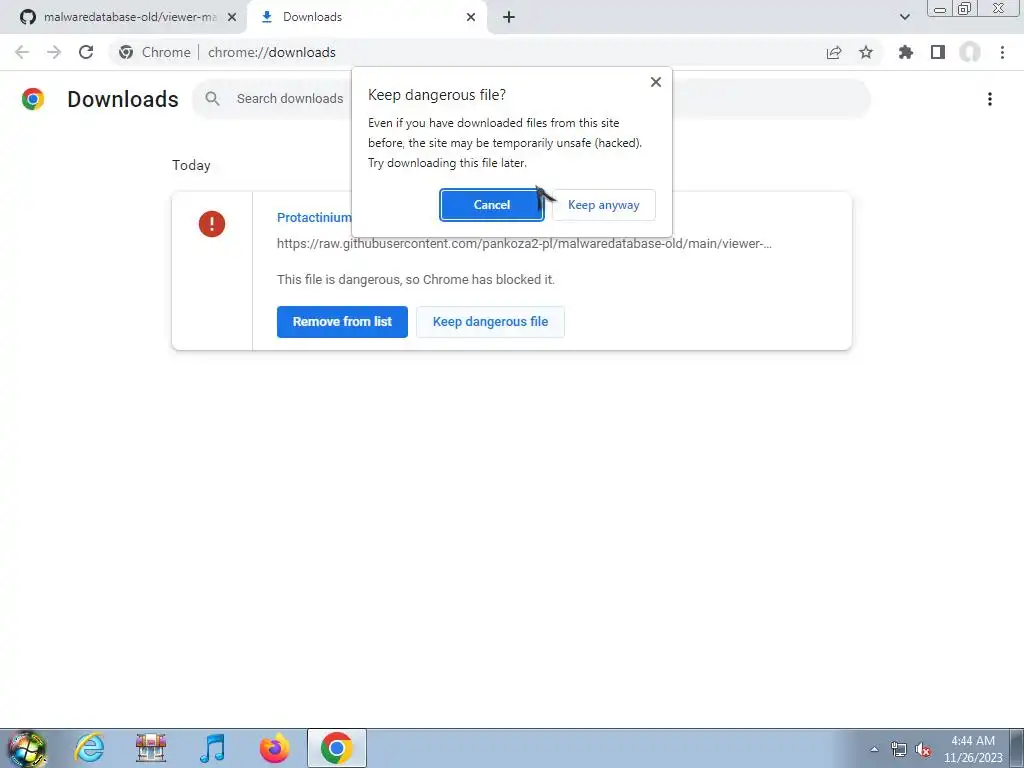Image resolution: width=1024 pixels, height=768 pixels.
Task: Choose Keep anyway in the dialog
Action: click(x=603, y=205)
